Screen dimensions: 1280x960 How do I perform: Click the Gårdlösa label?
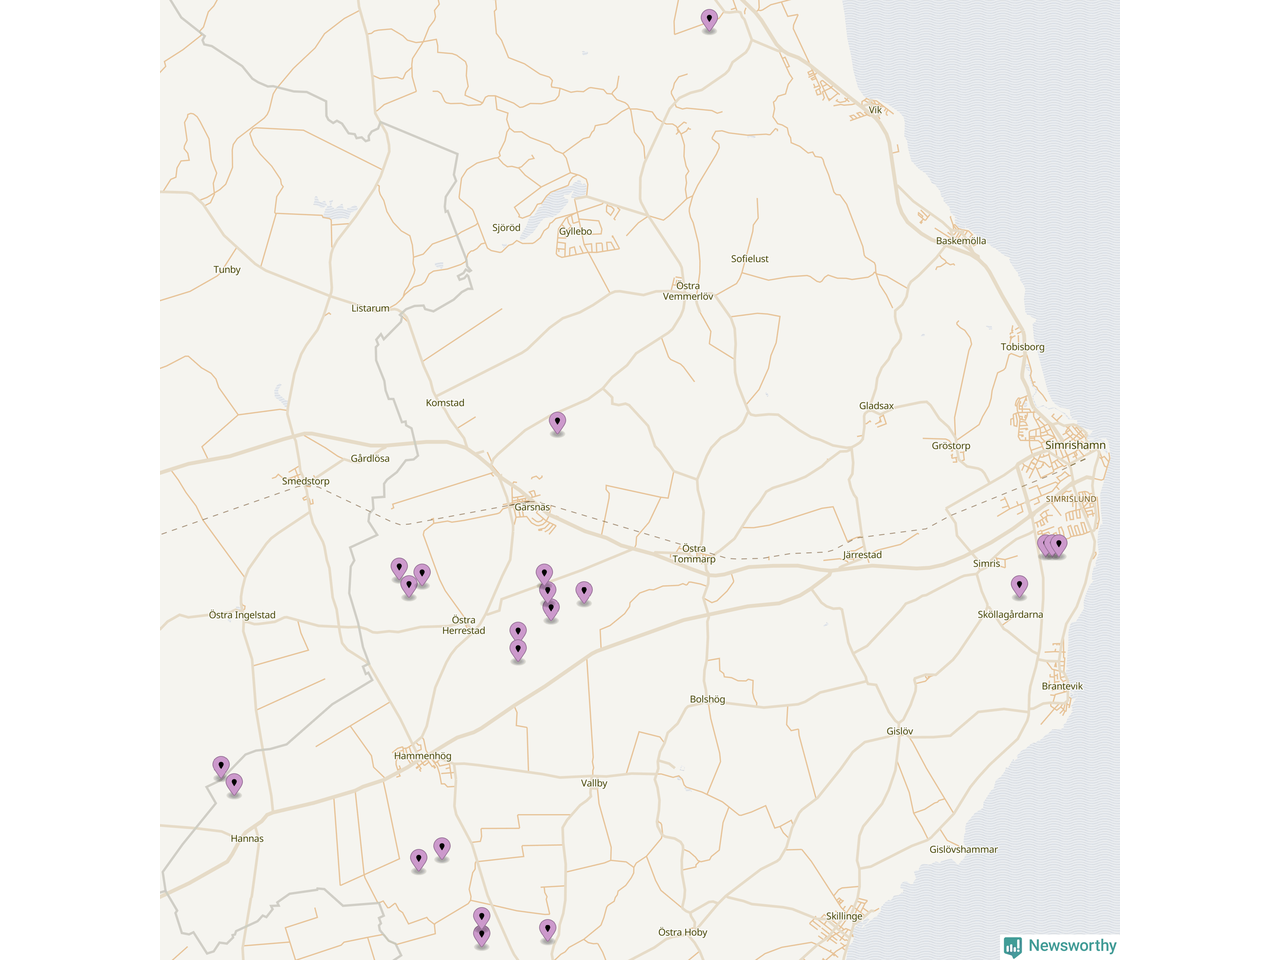[x=370, y=459]
